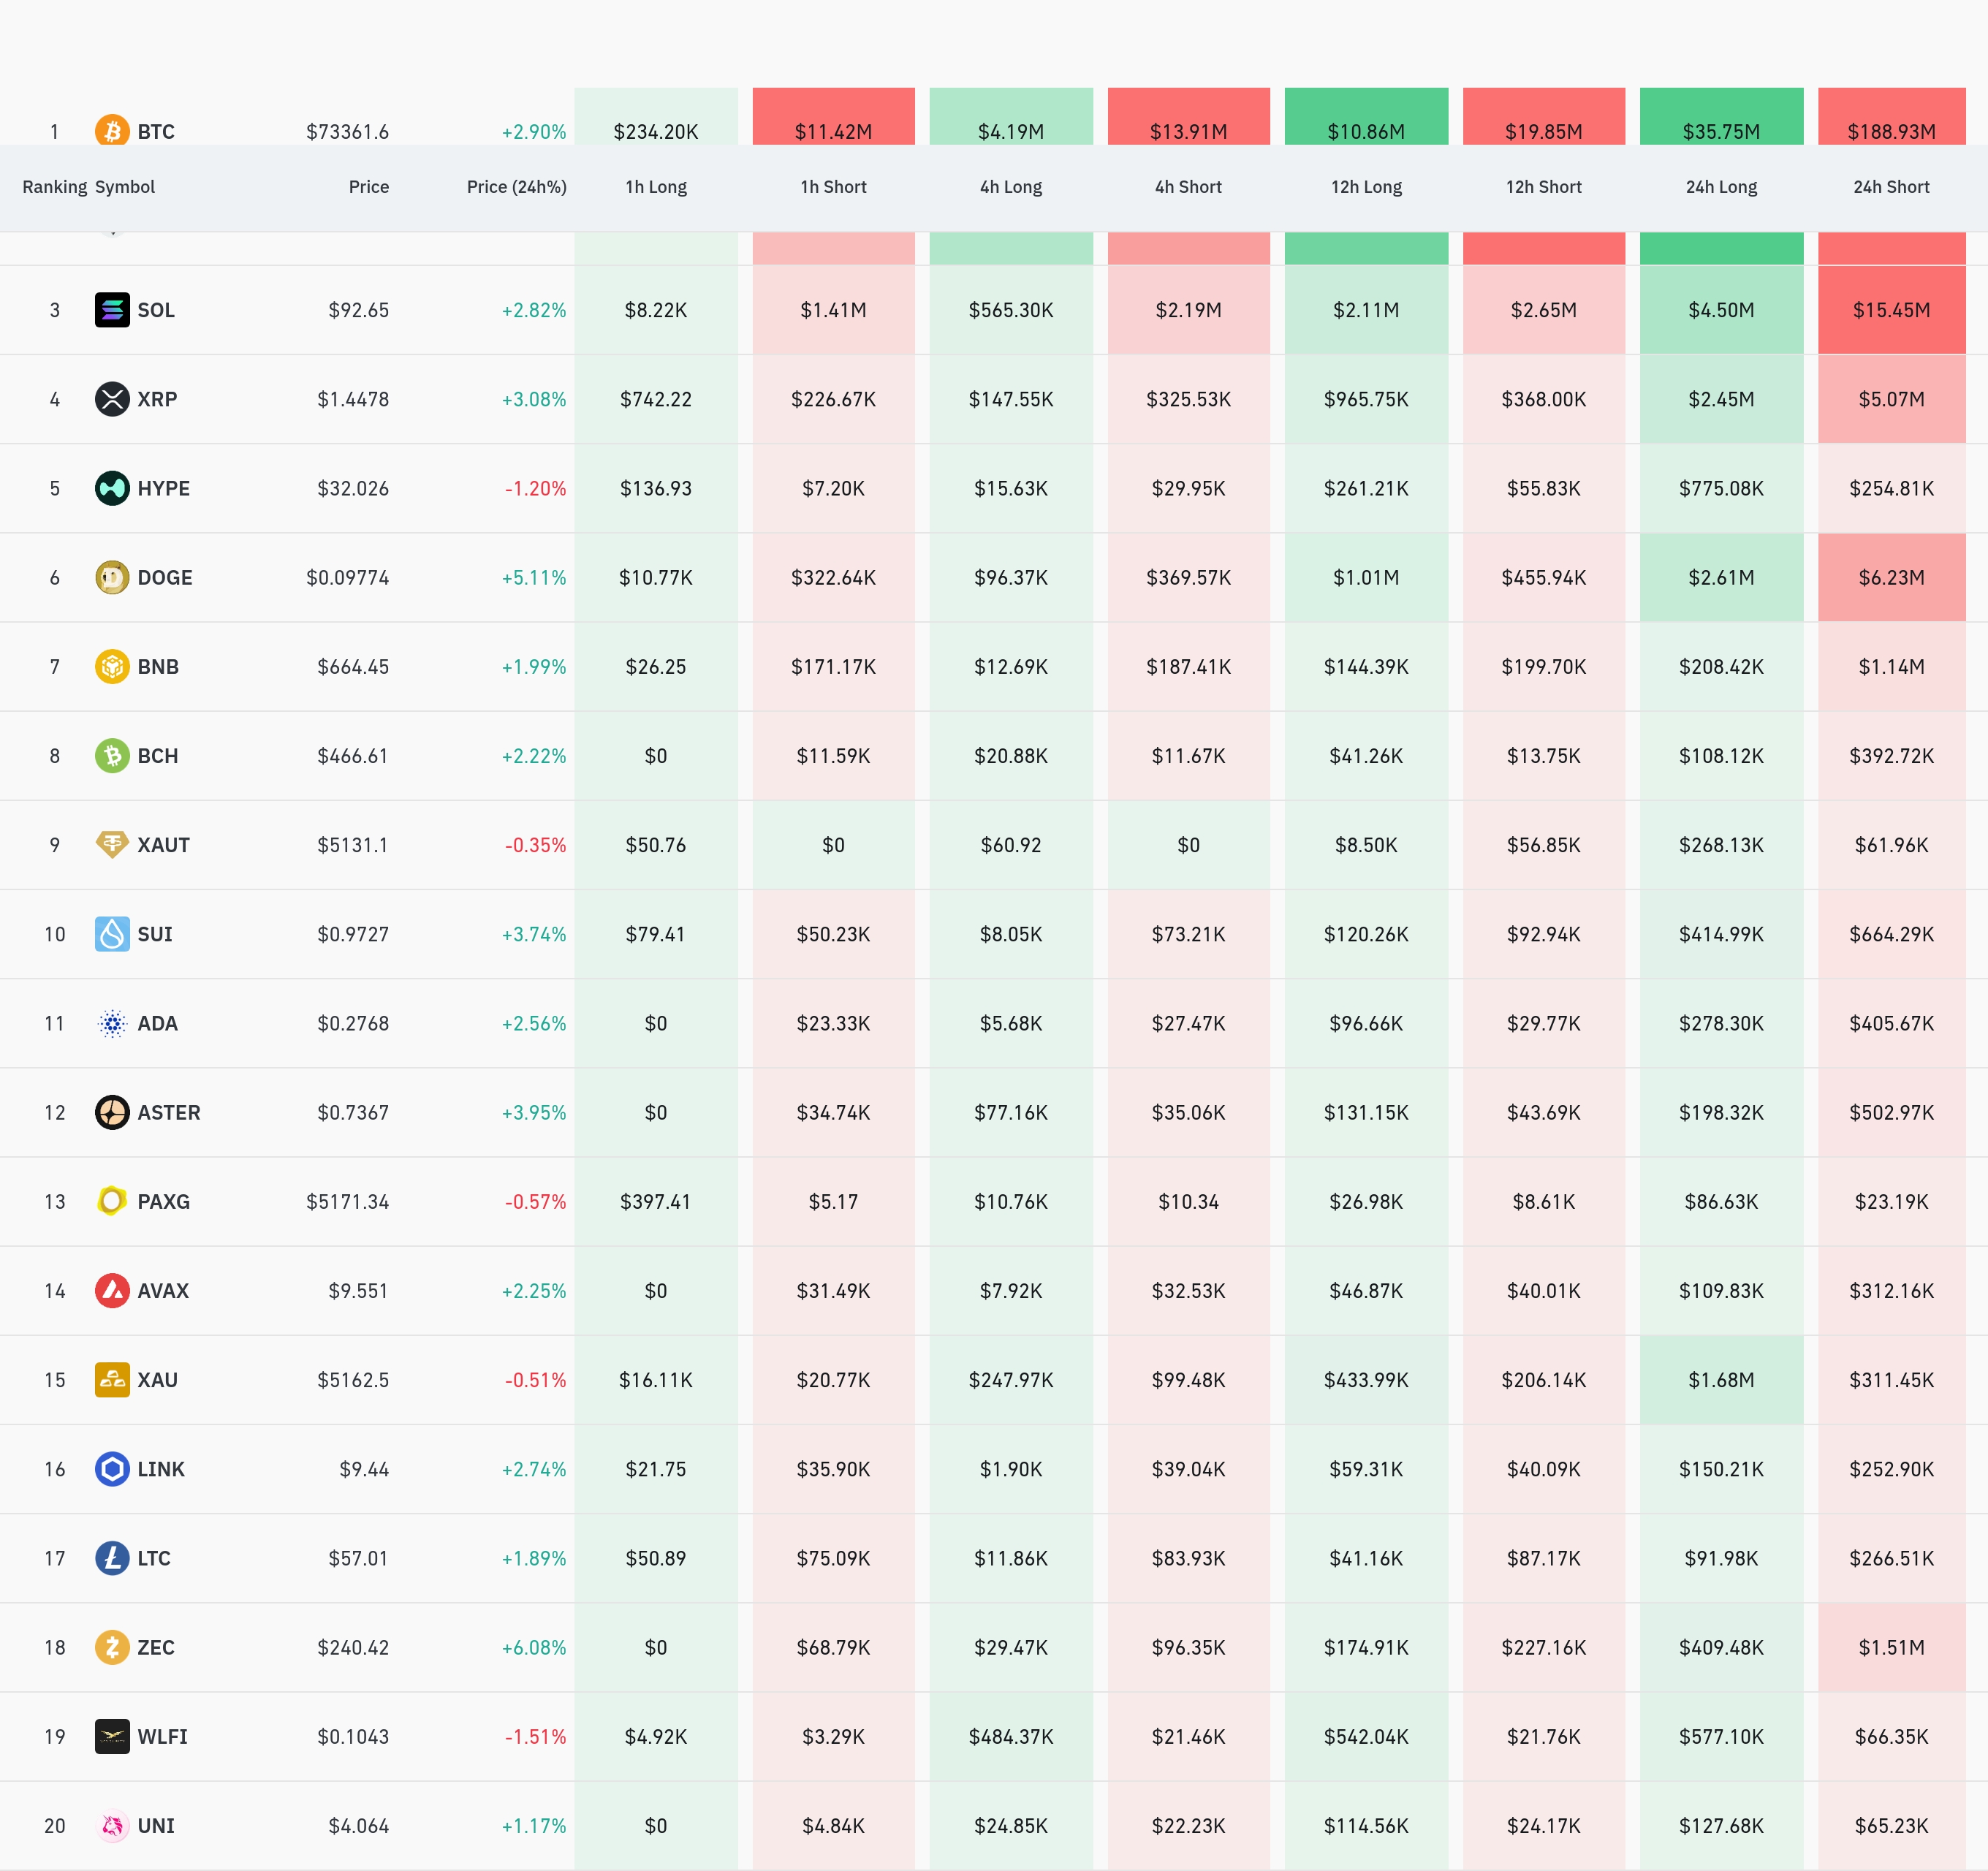Click the XRP coin icon
The width and height of the screenshot is (1988, 1871).
pos(112,399)
